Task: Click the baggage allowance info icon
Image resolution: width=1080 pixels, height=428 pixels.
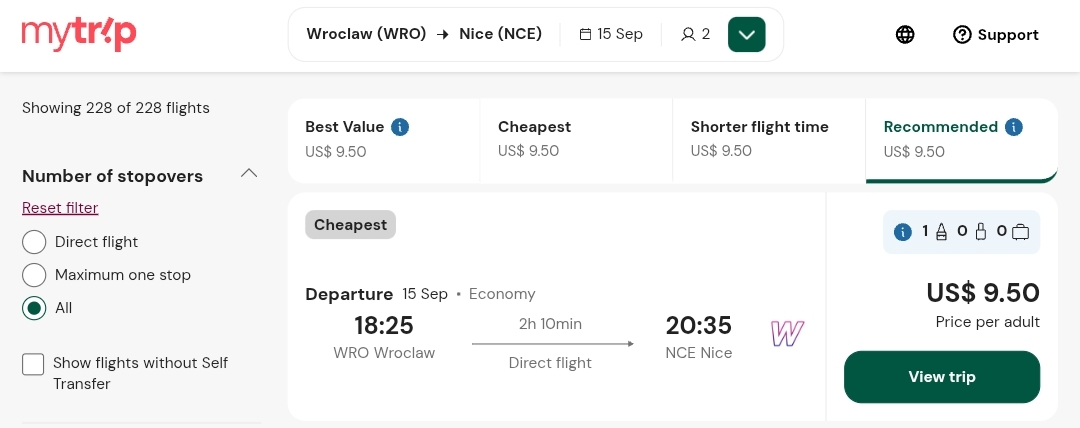Action: point(903,232)
